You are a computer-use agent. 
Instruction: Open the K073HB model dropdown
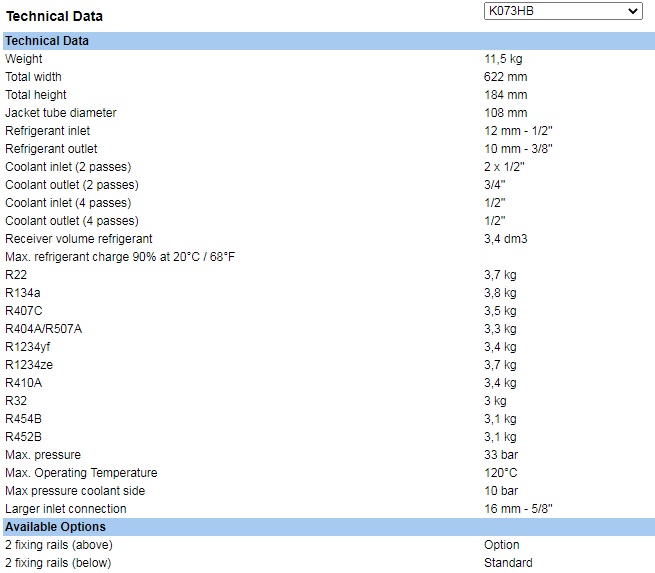pyautogui.click(x=562, y=11)
